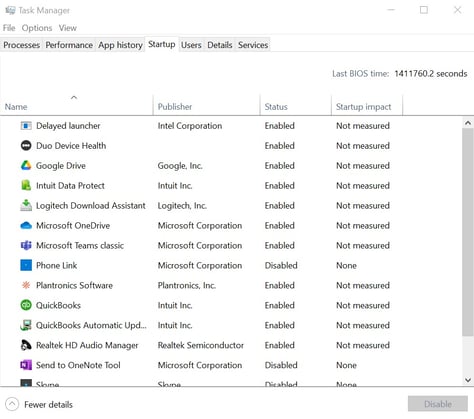
Task: Sort by the Publisher column header
Action: (x=207, y=106)
